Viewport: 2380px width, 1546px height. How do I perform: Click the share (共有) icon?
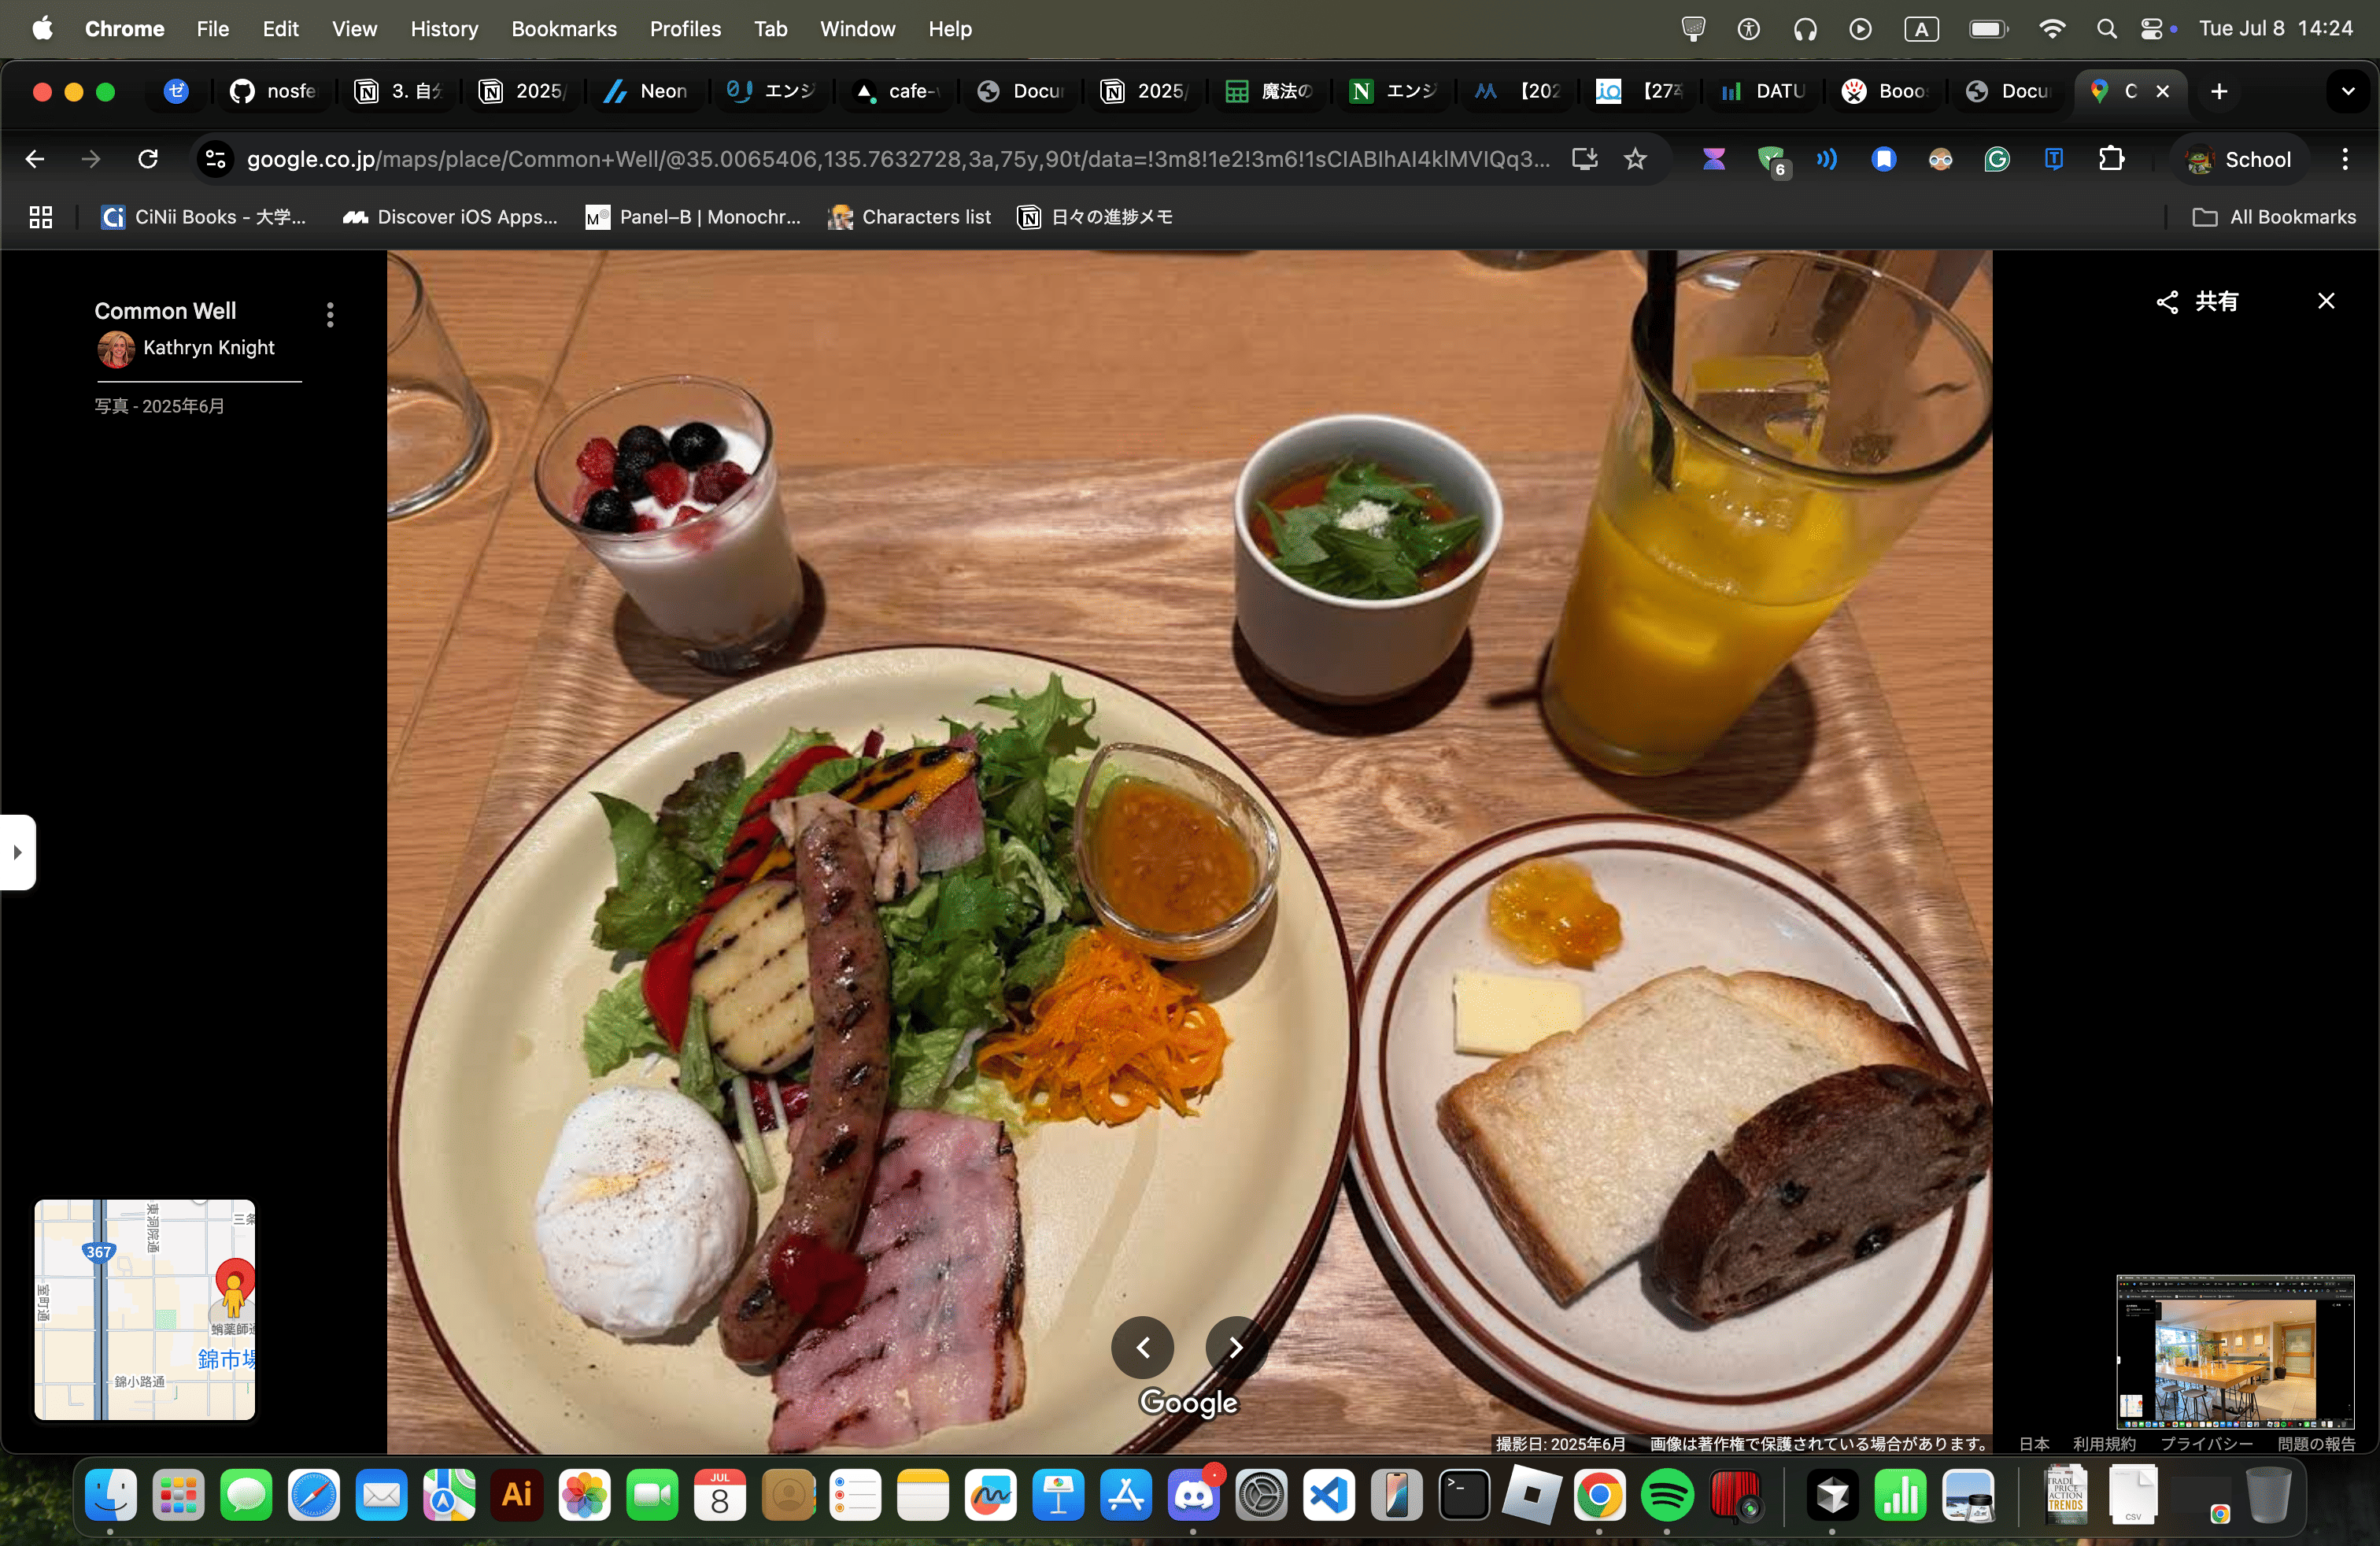2167,302
